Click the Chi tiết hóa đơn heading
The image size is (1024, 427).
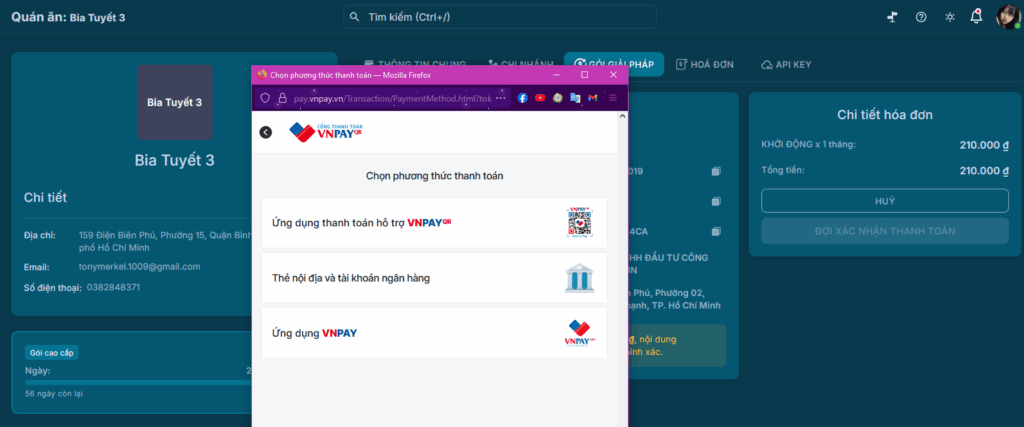[885, 115]
